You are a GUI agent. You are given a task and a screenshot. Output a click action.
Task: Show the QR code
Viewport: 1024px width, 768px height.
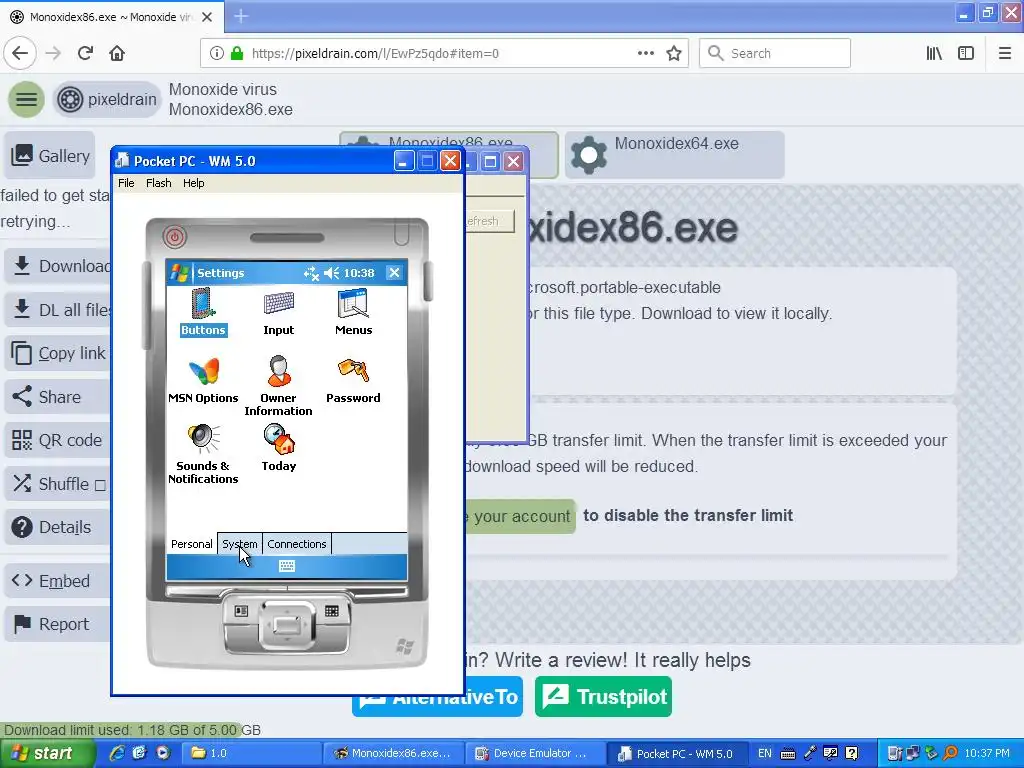pyautogui.click(x=59, y=440)
